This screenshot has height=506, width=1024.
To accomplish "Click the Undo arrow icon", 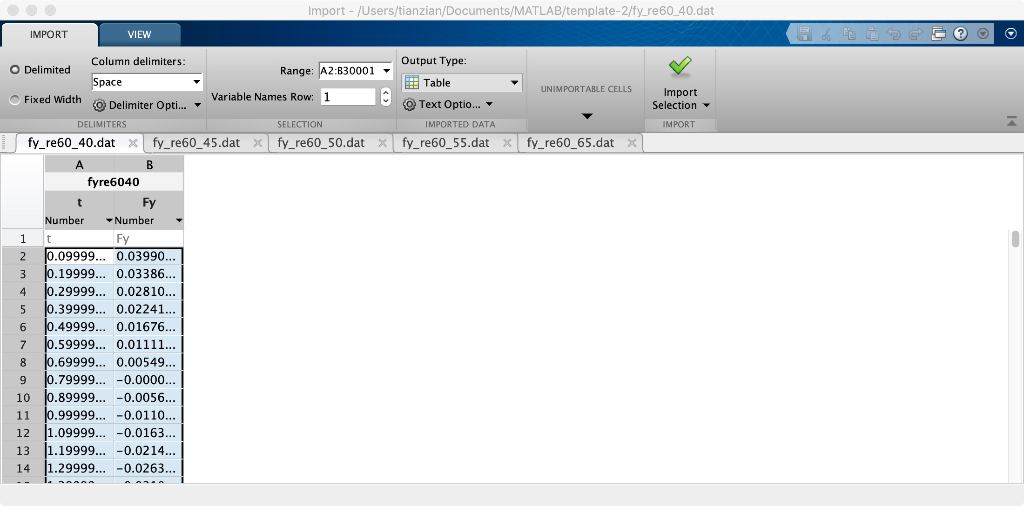I will coord(893,34).
